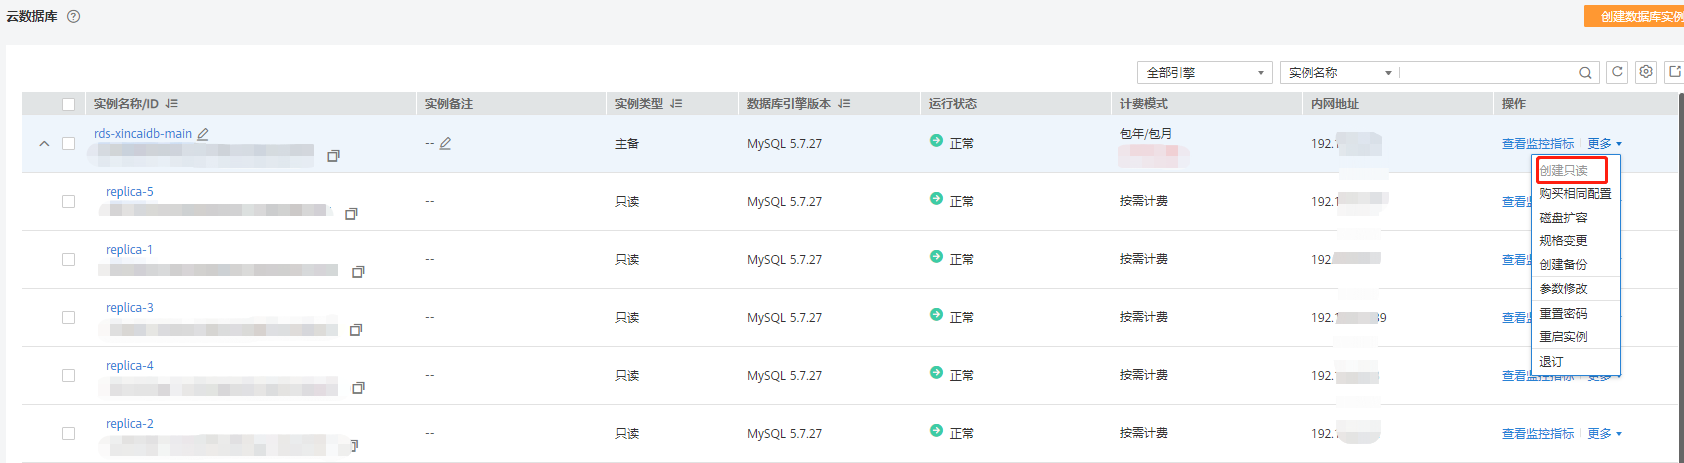Edit remark of rds-xincaidb-main
Viewport: 1684px width, 463px height.
pyautogui.click(x=445, y=144)
